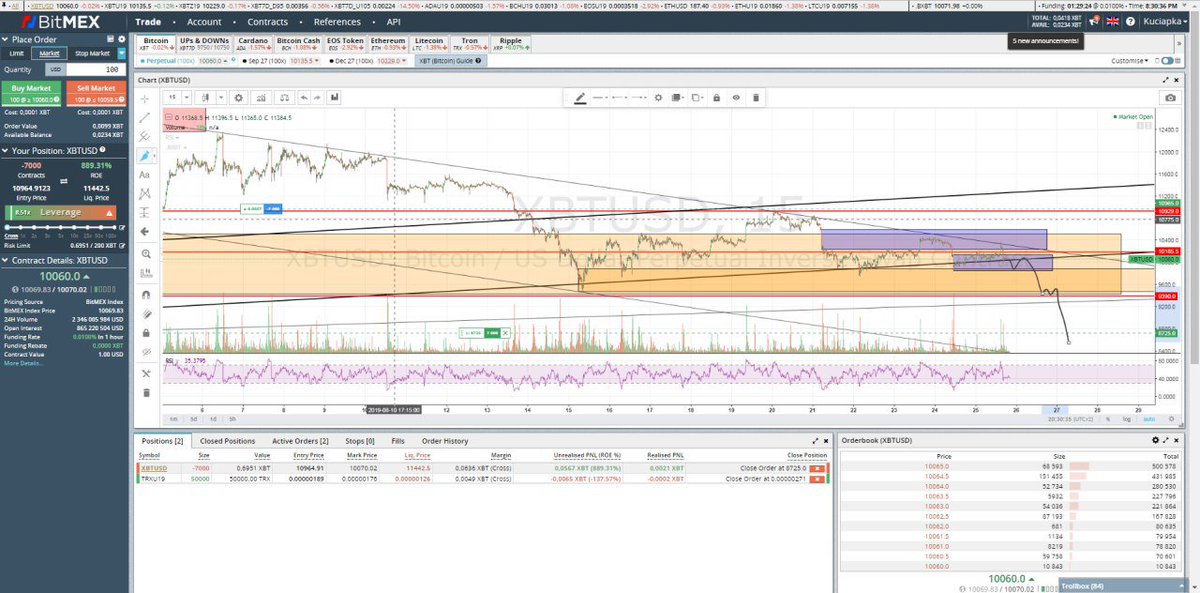Image resolution: width=1200 pixels, height=593 pixels.
Task: Take chart snapshot with camera icon
Action: point(1169,98)
